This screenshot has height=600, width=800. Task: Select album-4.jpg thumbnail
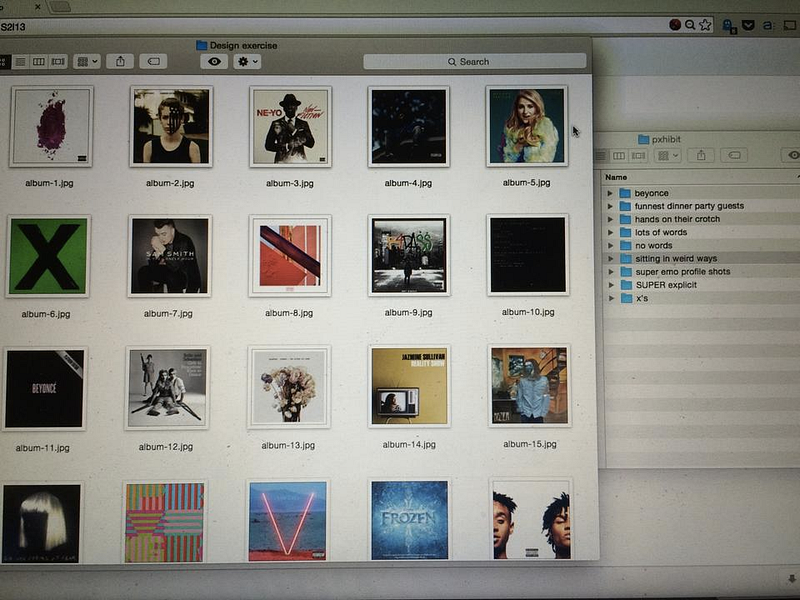click(x=409, y=126)
